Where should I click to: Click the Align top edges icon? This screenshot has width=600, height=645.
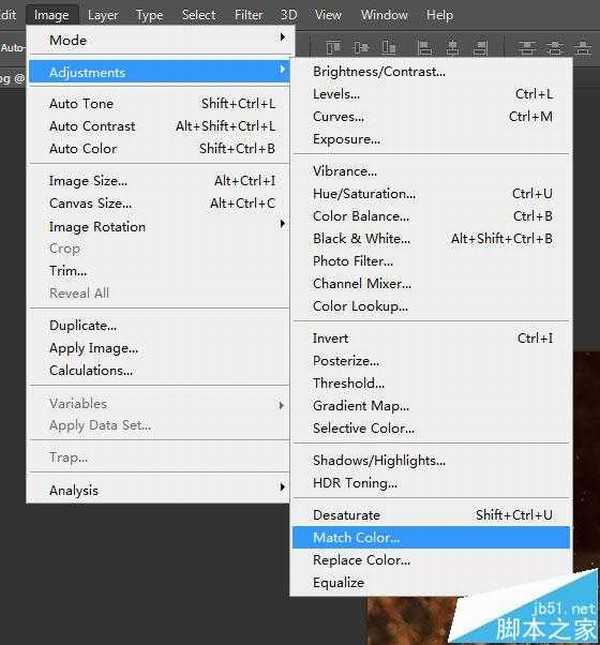pyautogui.click(x=333, y=47)
